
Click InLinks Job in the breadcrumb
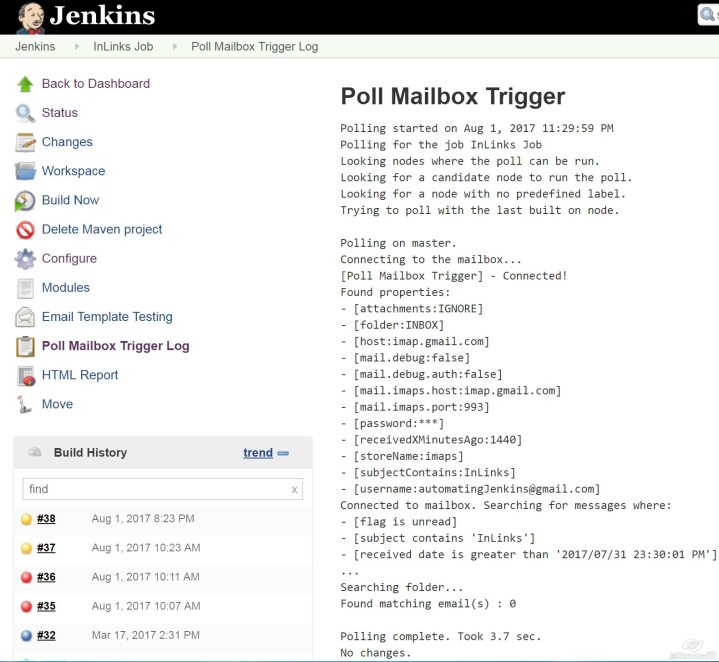[123, 46]
